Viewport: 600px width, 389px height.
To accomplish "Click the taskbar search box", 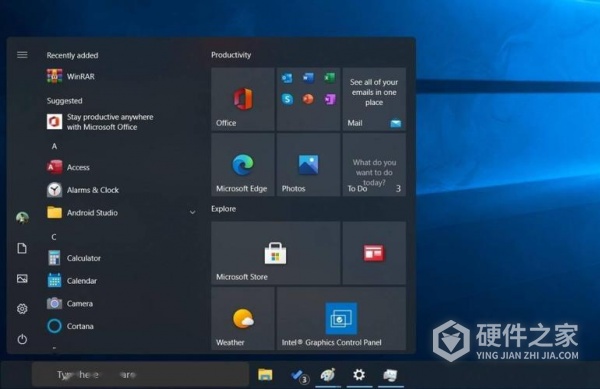I will click(140, 374).
